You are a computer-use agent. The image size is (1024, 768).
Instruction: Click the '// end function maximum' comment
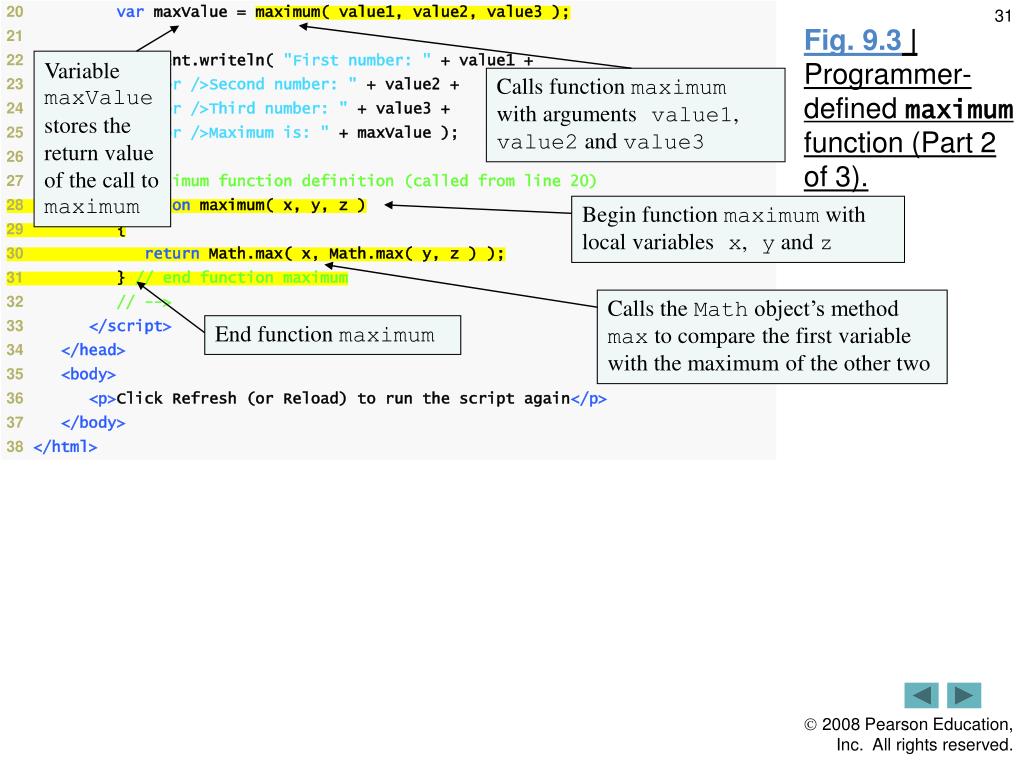[x=242, y=278]
